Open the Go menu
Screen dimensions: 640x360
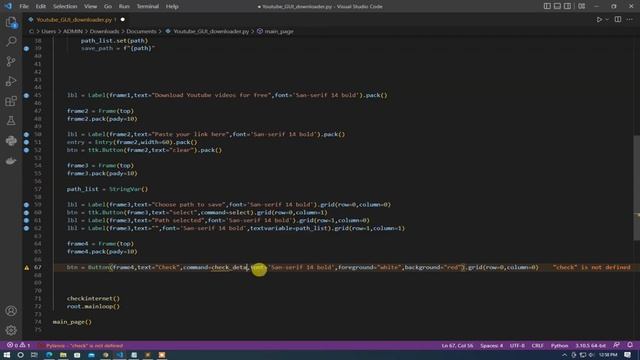pos(108,7)
